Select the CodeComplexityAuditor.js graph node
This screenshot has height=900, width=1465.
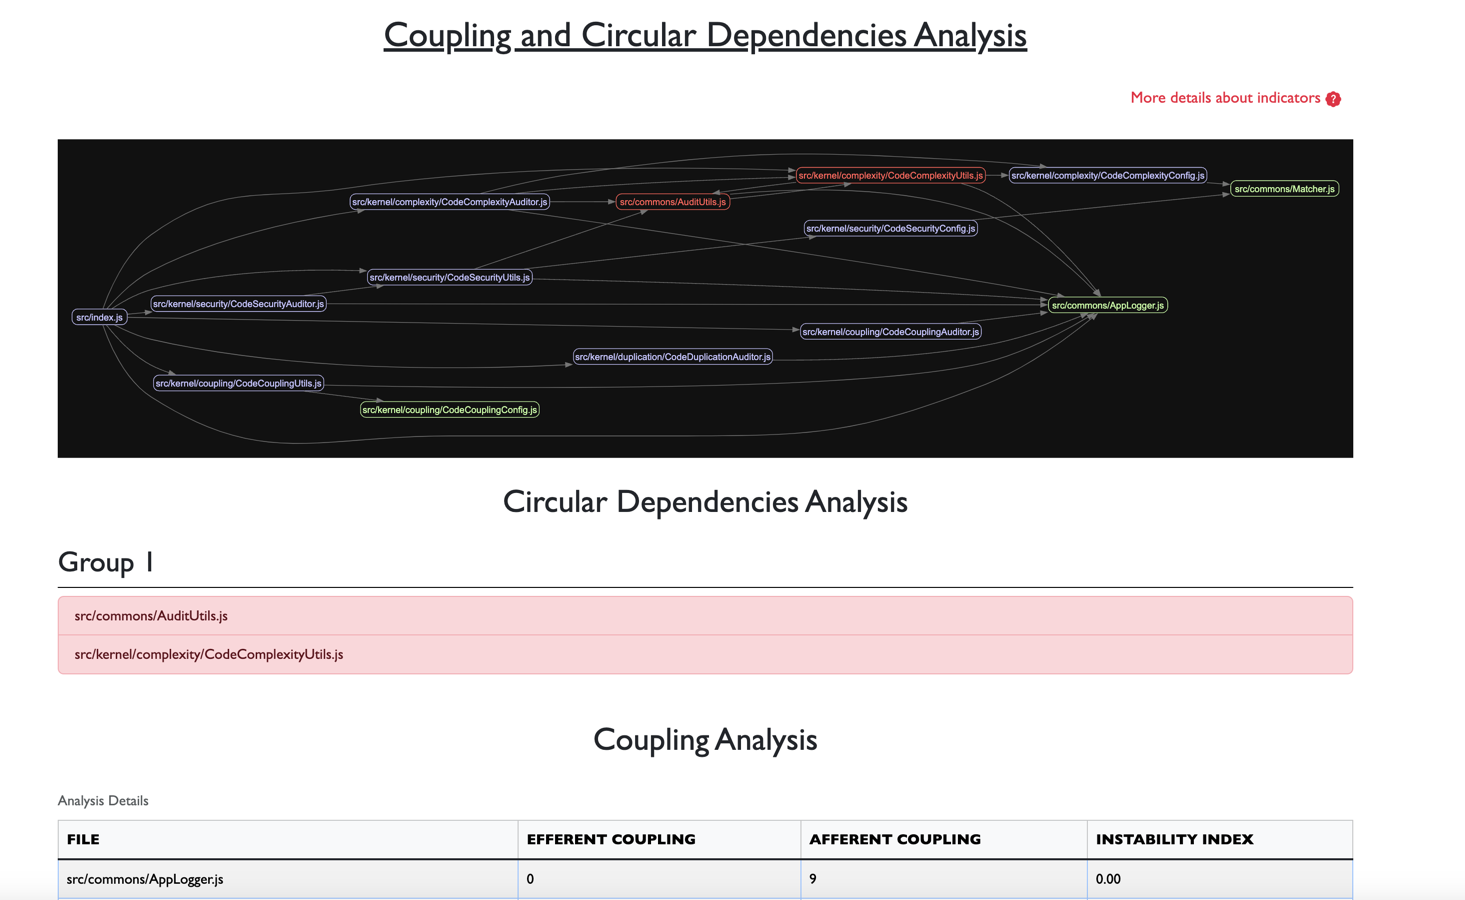(x=449, y=202)
